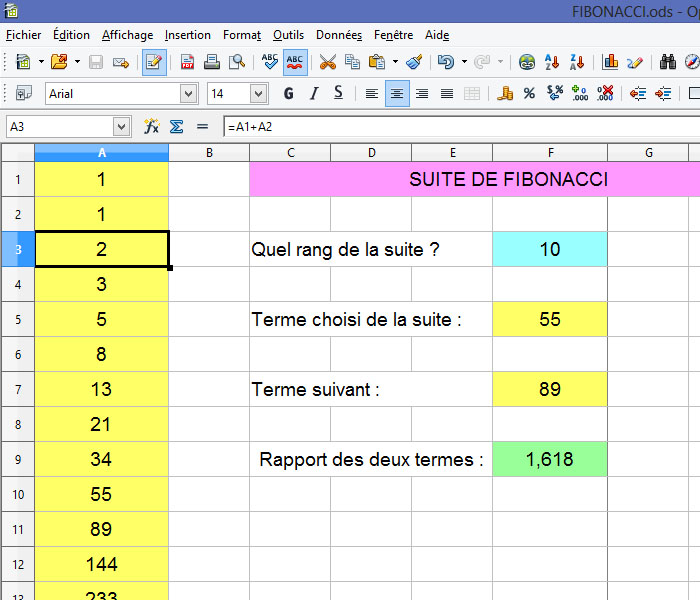
Task: Select cyan cell containing 10
Action: pyautogui.click(x=550, y=249)
